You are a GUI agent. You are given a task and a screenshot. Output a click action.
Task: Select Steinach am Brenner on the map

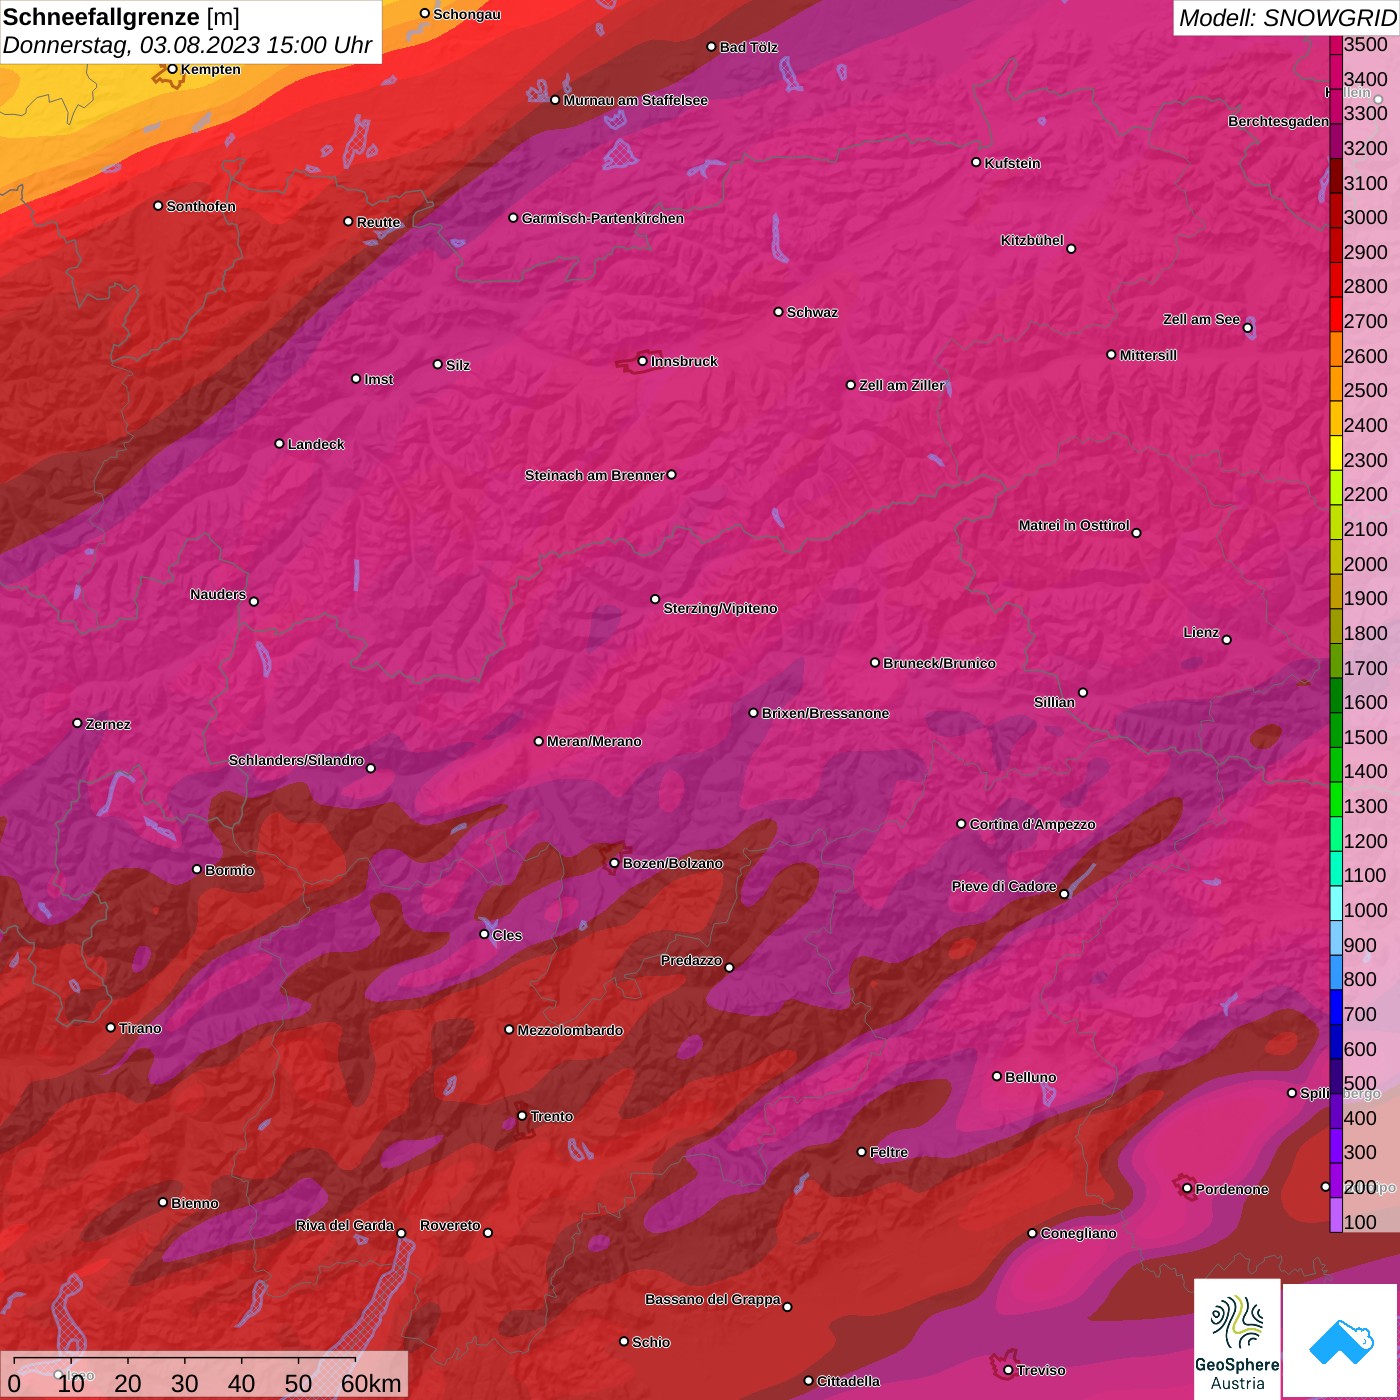[595, 475]
